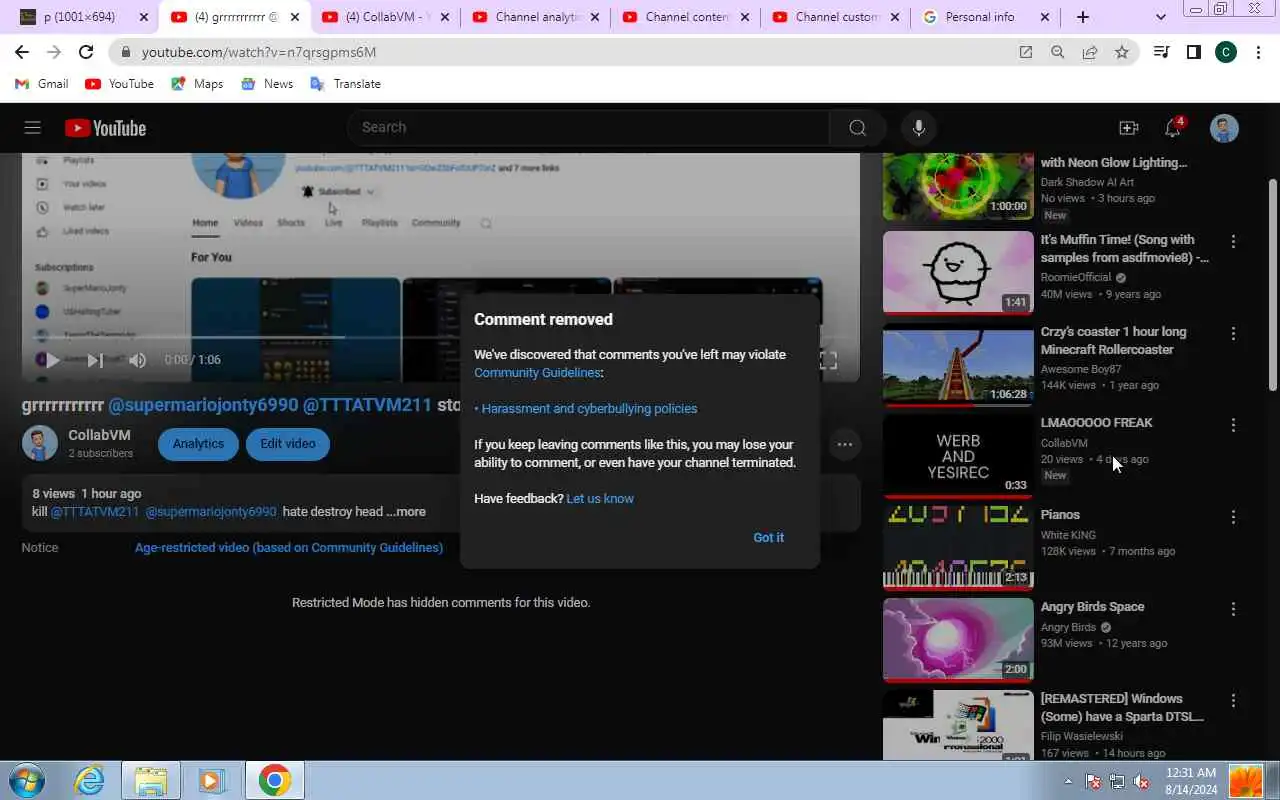Mute the video volume
Image resolution: width=1280 pixels, height=800 pixels.
138,360
